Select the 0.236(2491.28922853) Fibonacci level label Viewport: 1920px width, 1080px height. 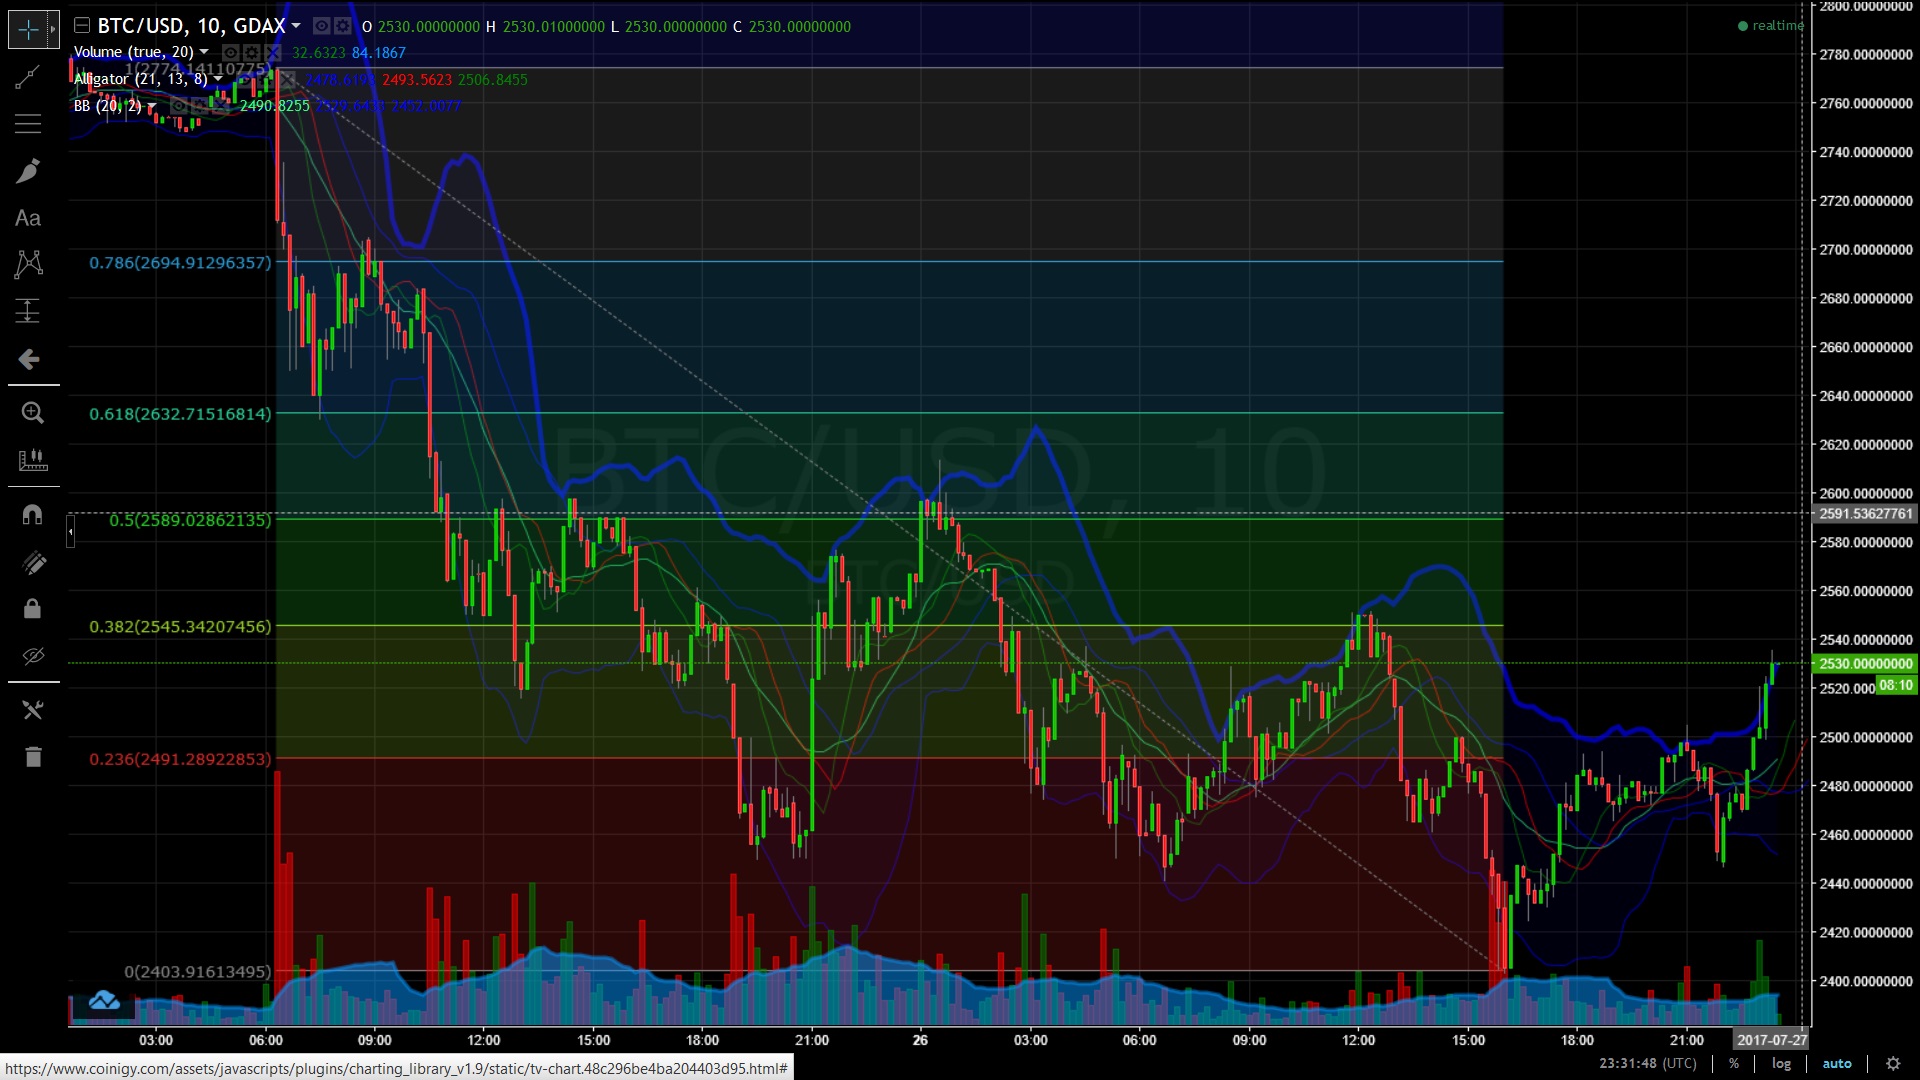point(180,759)
